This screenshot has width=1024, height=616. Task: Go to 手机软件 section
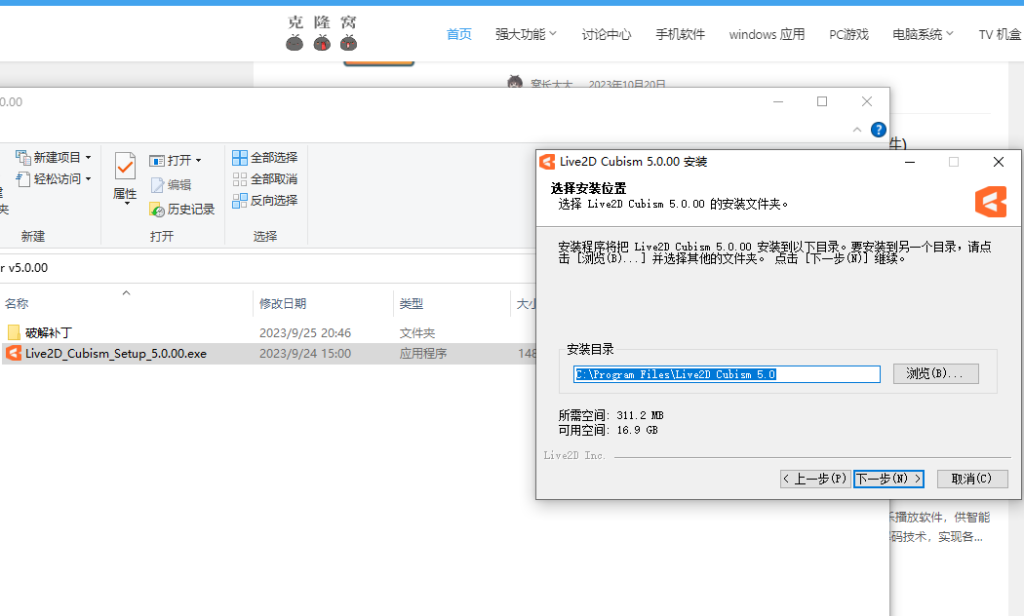click(x=680, y=34)
